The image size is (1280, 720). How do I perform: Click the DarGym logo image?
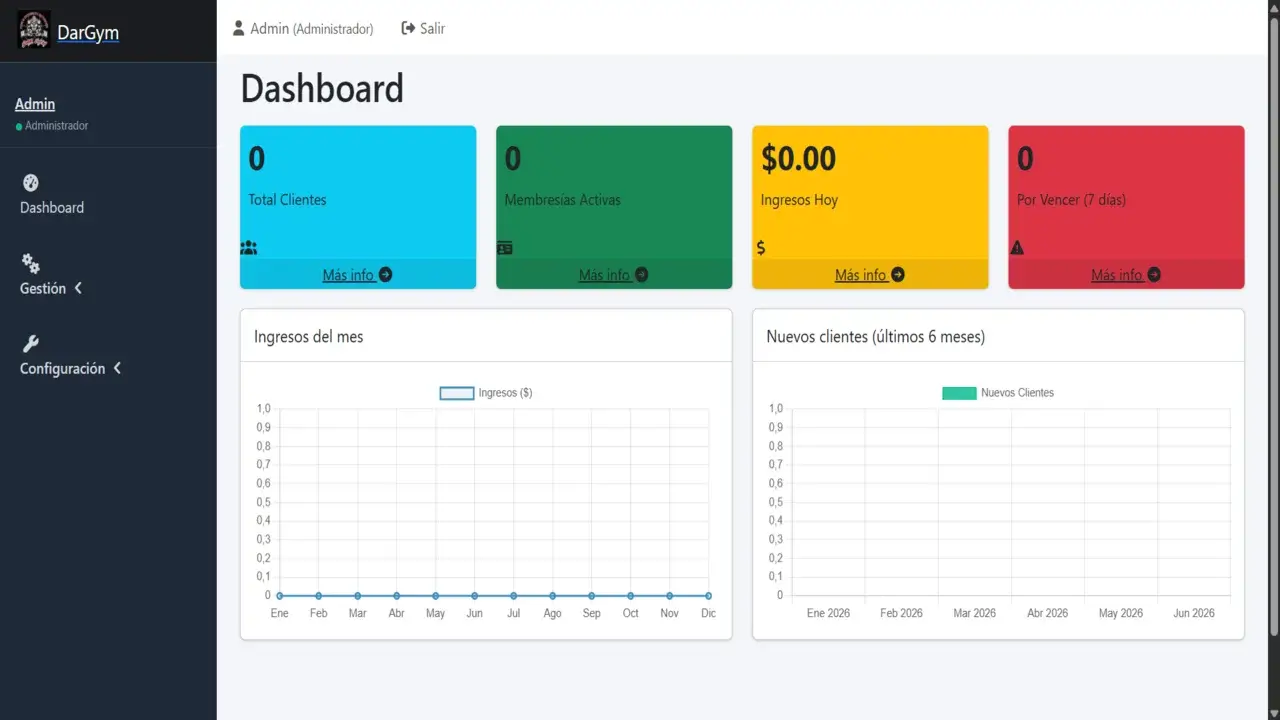(34, 31)
